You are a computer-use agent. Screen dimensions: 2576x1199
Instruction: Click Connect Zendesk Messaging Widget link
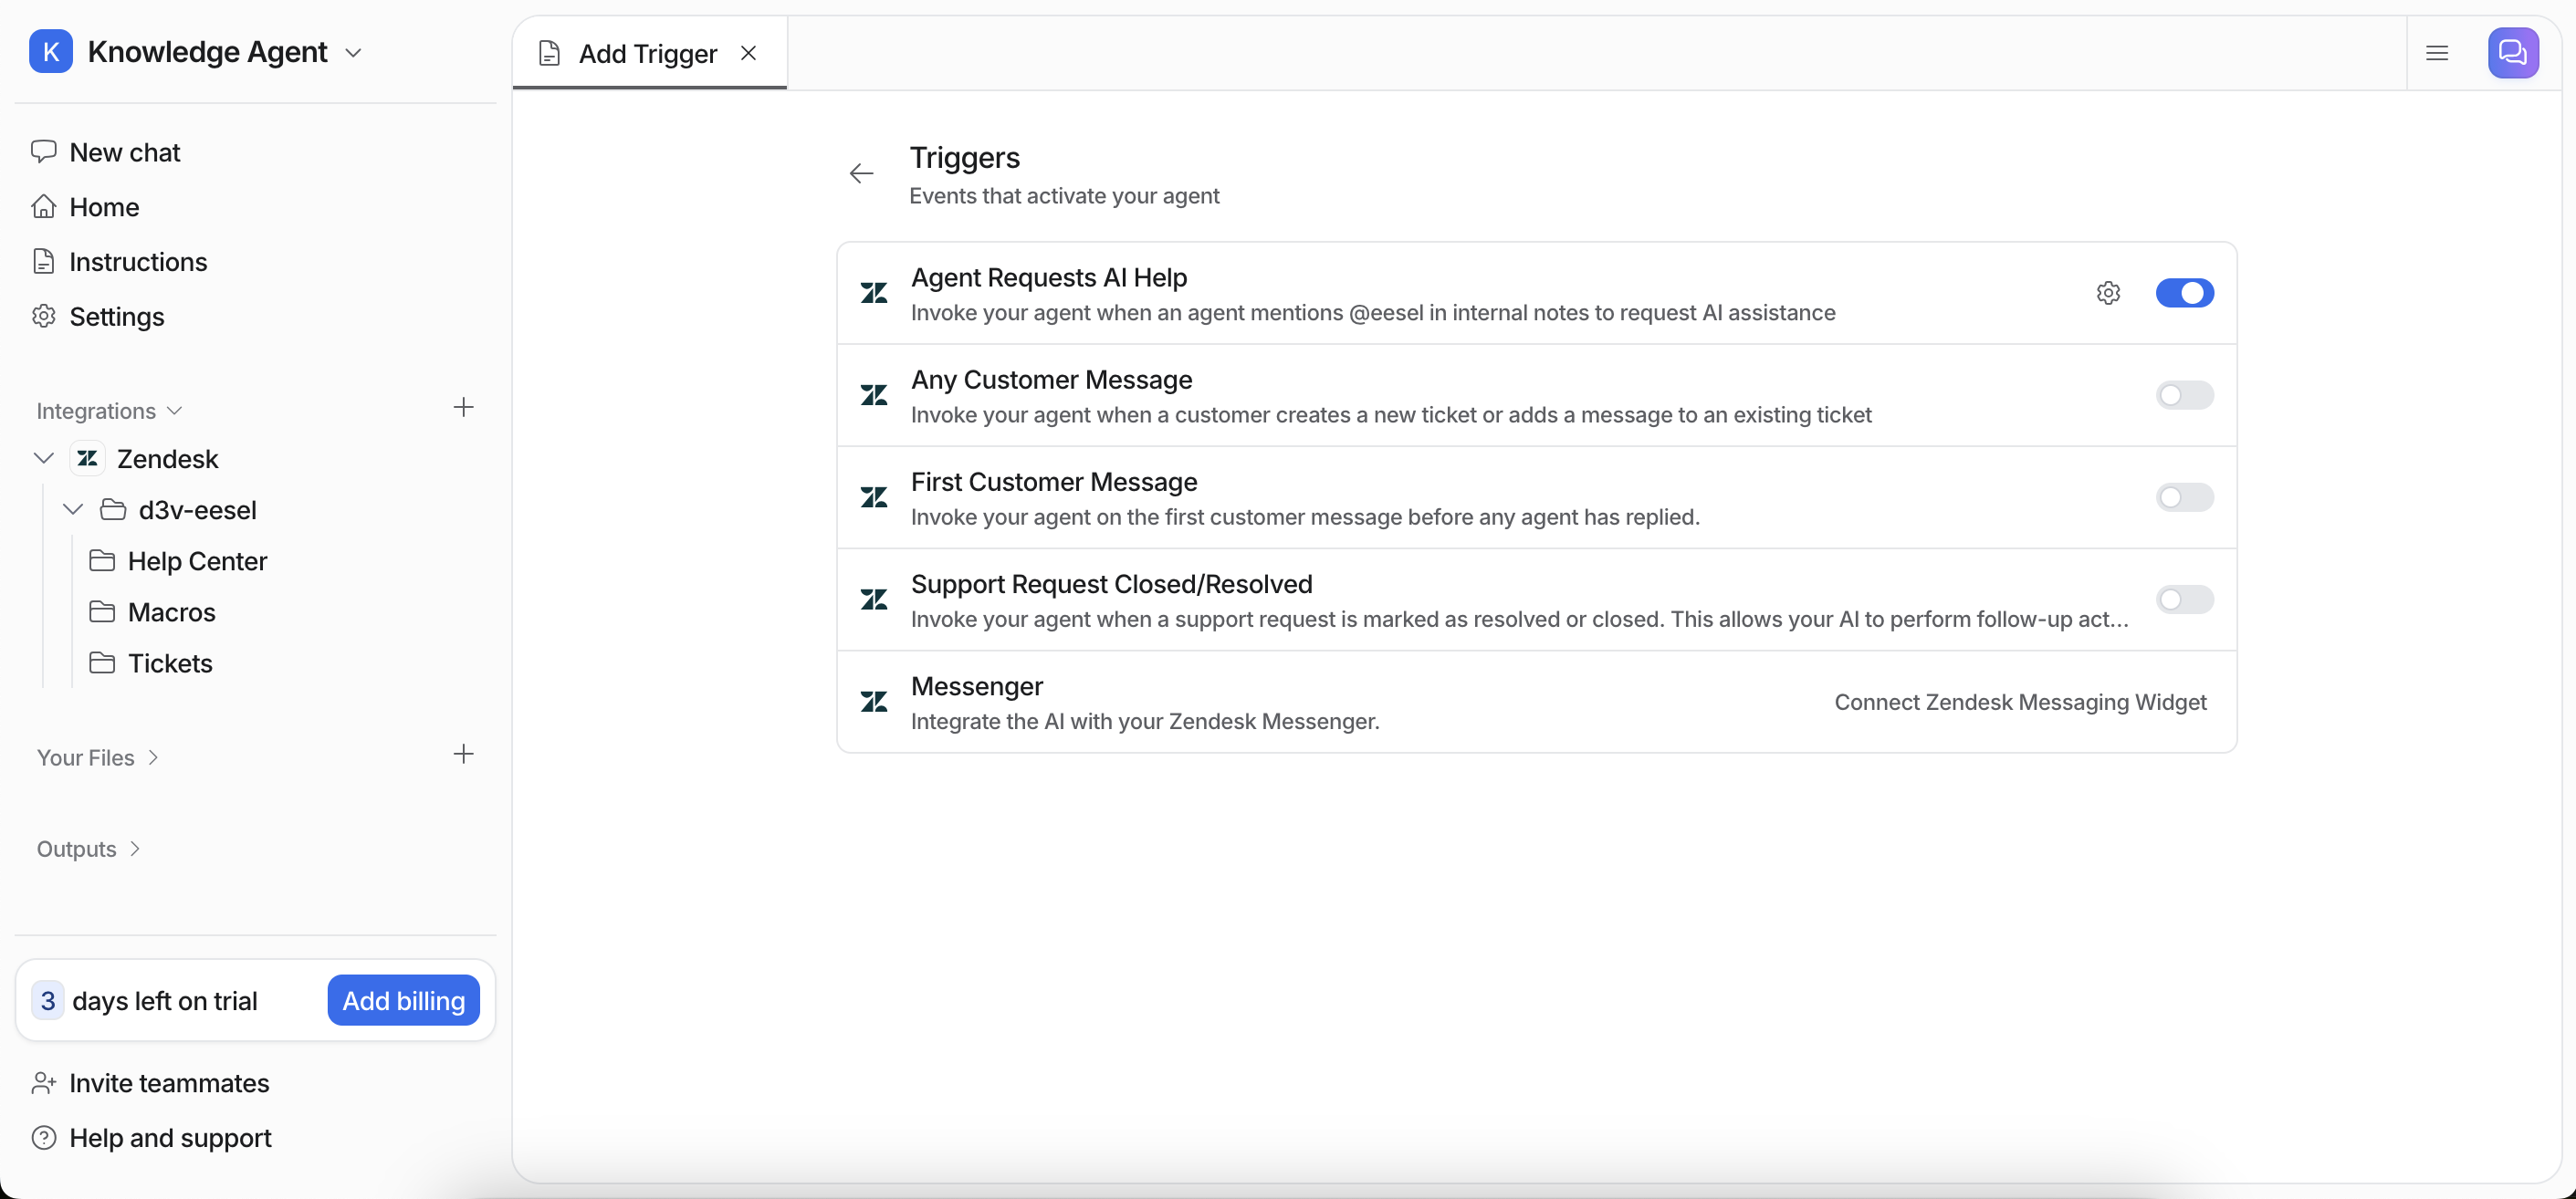pyautogui.click(x=2019, y=702)
